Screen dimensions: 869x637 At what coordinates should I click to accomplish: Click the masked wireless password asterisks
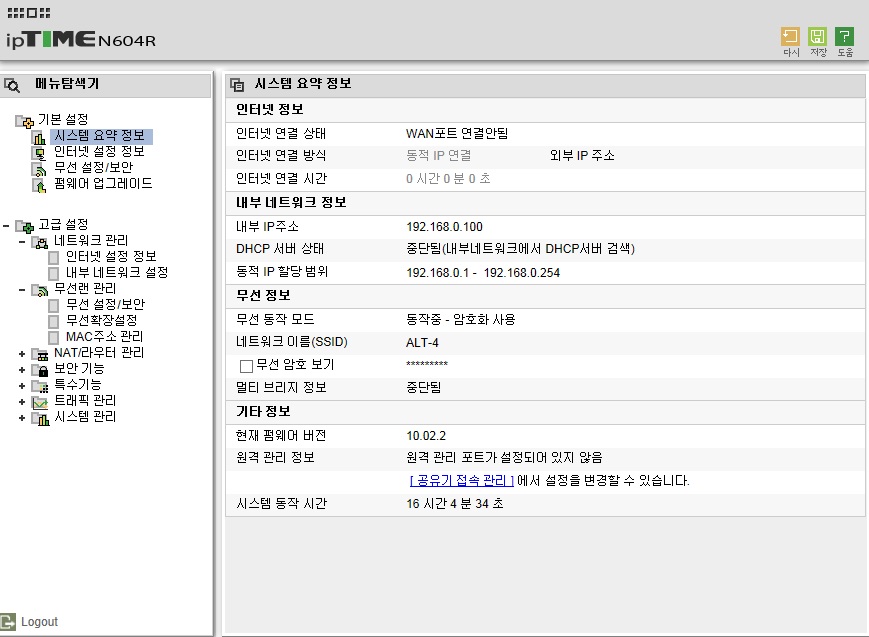[x=427, y=364]
